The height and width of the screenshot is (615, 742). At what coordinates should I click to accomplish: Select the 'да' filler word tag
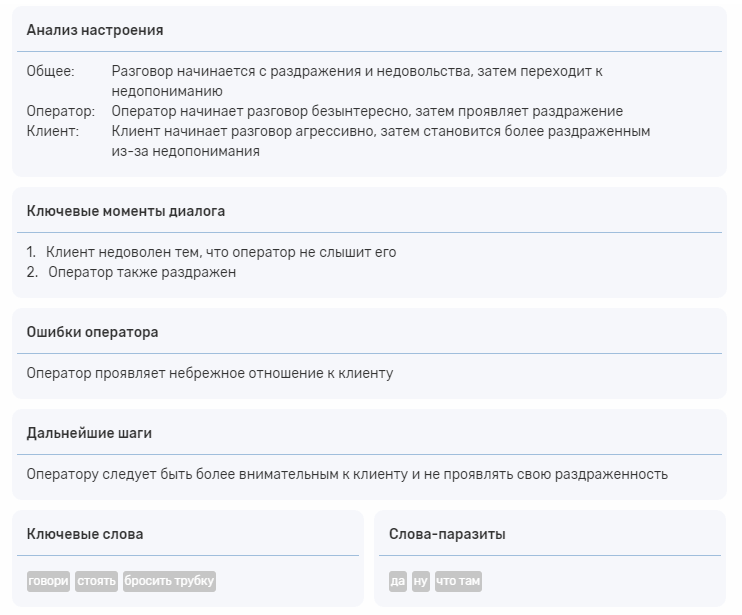pos(398,581)
